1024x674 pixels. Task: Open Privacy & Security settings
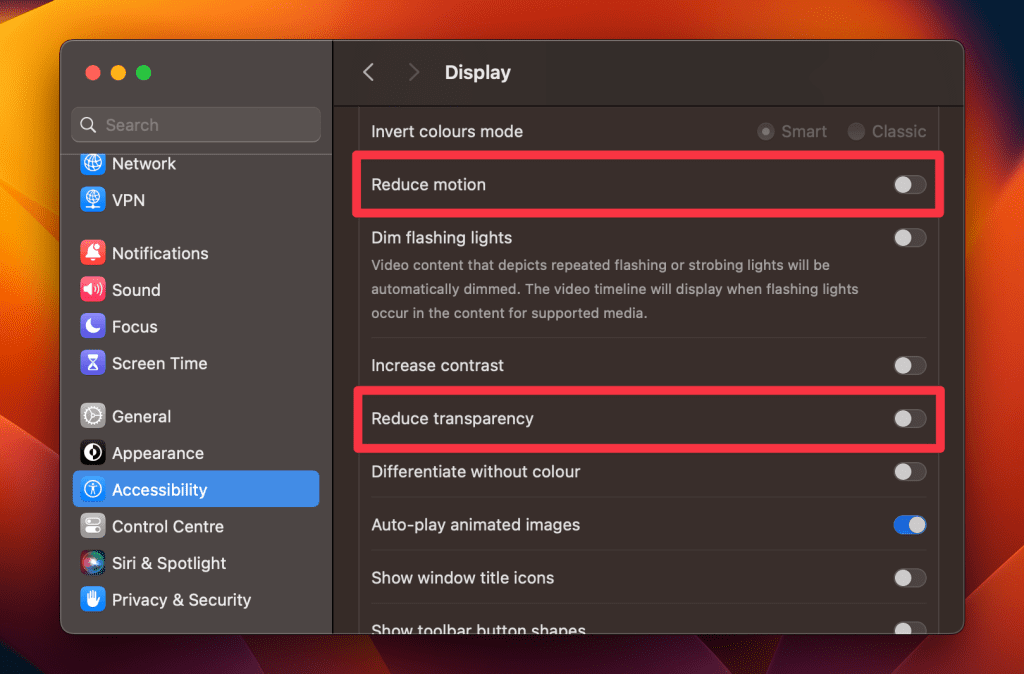(x=181, y=600)
